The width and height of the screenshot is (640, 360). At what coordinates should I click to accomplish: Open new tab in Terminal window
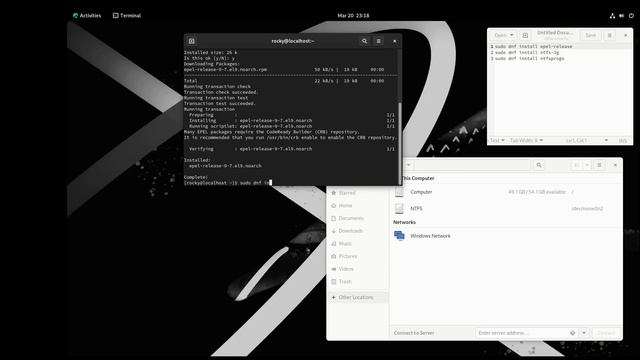[x=191, y=41]
